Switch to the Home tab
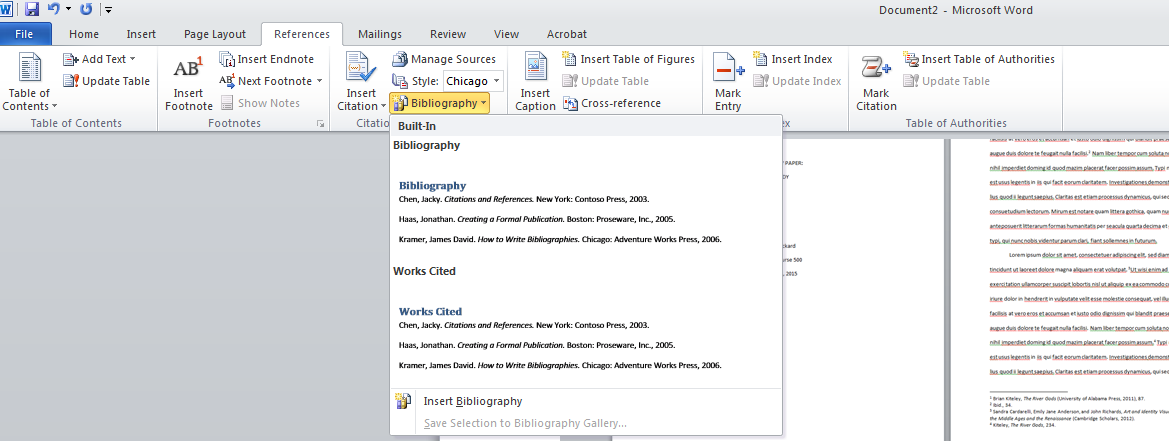The height and width of the screenshot is (441, 1169). click(84, 34)
